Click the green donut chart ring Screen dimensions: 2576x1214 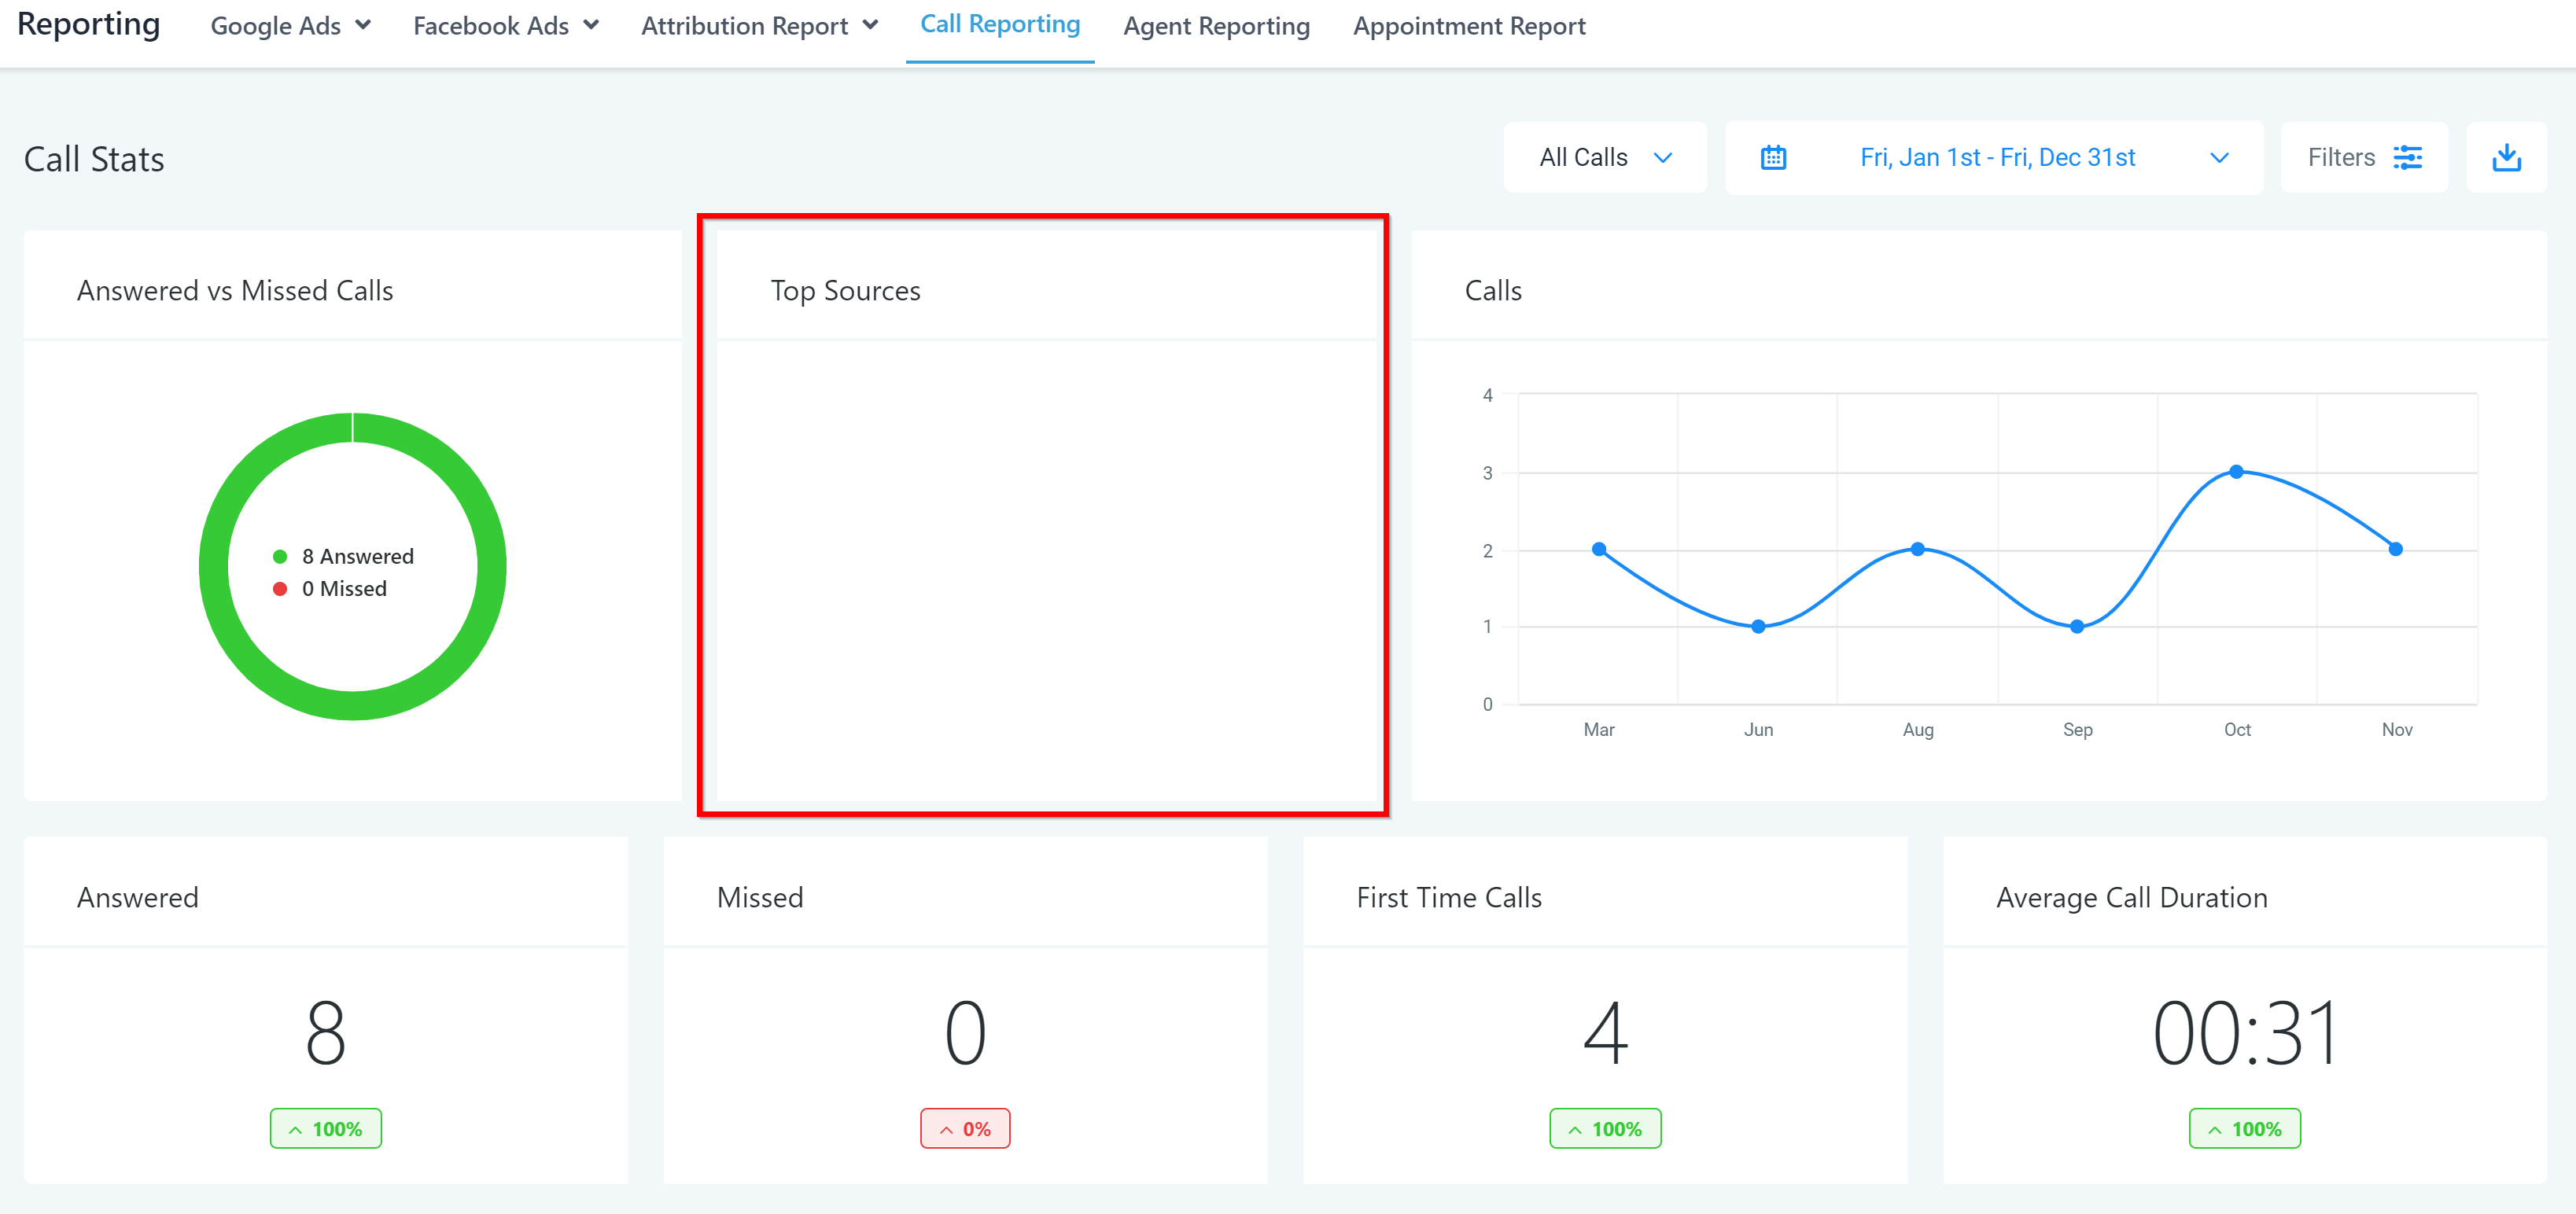214,566
